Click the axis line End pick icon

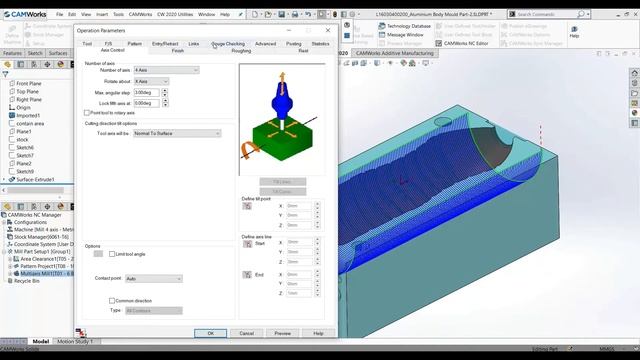click(x=247, y=275)
